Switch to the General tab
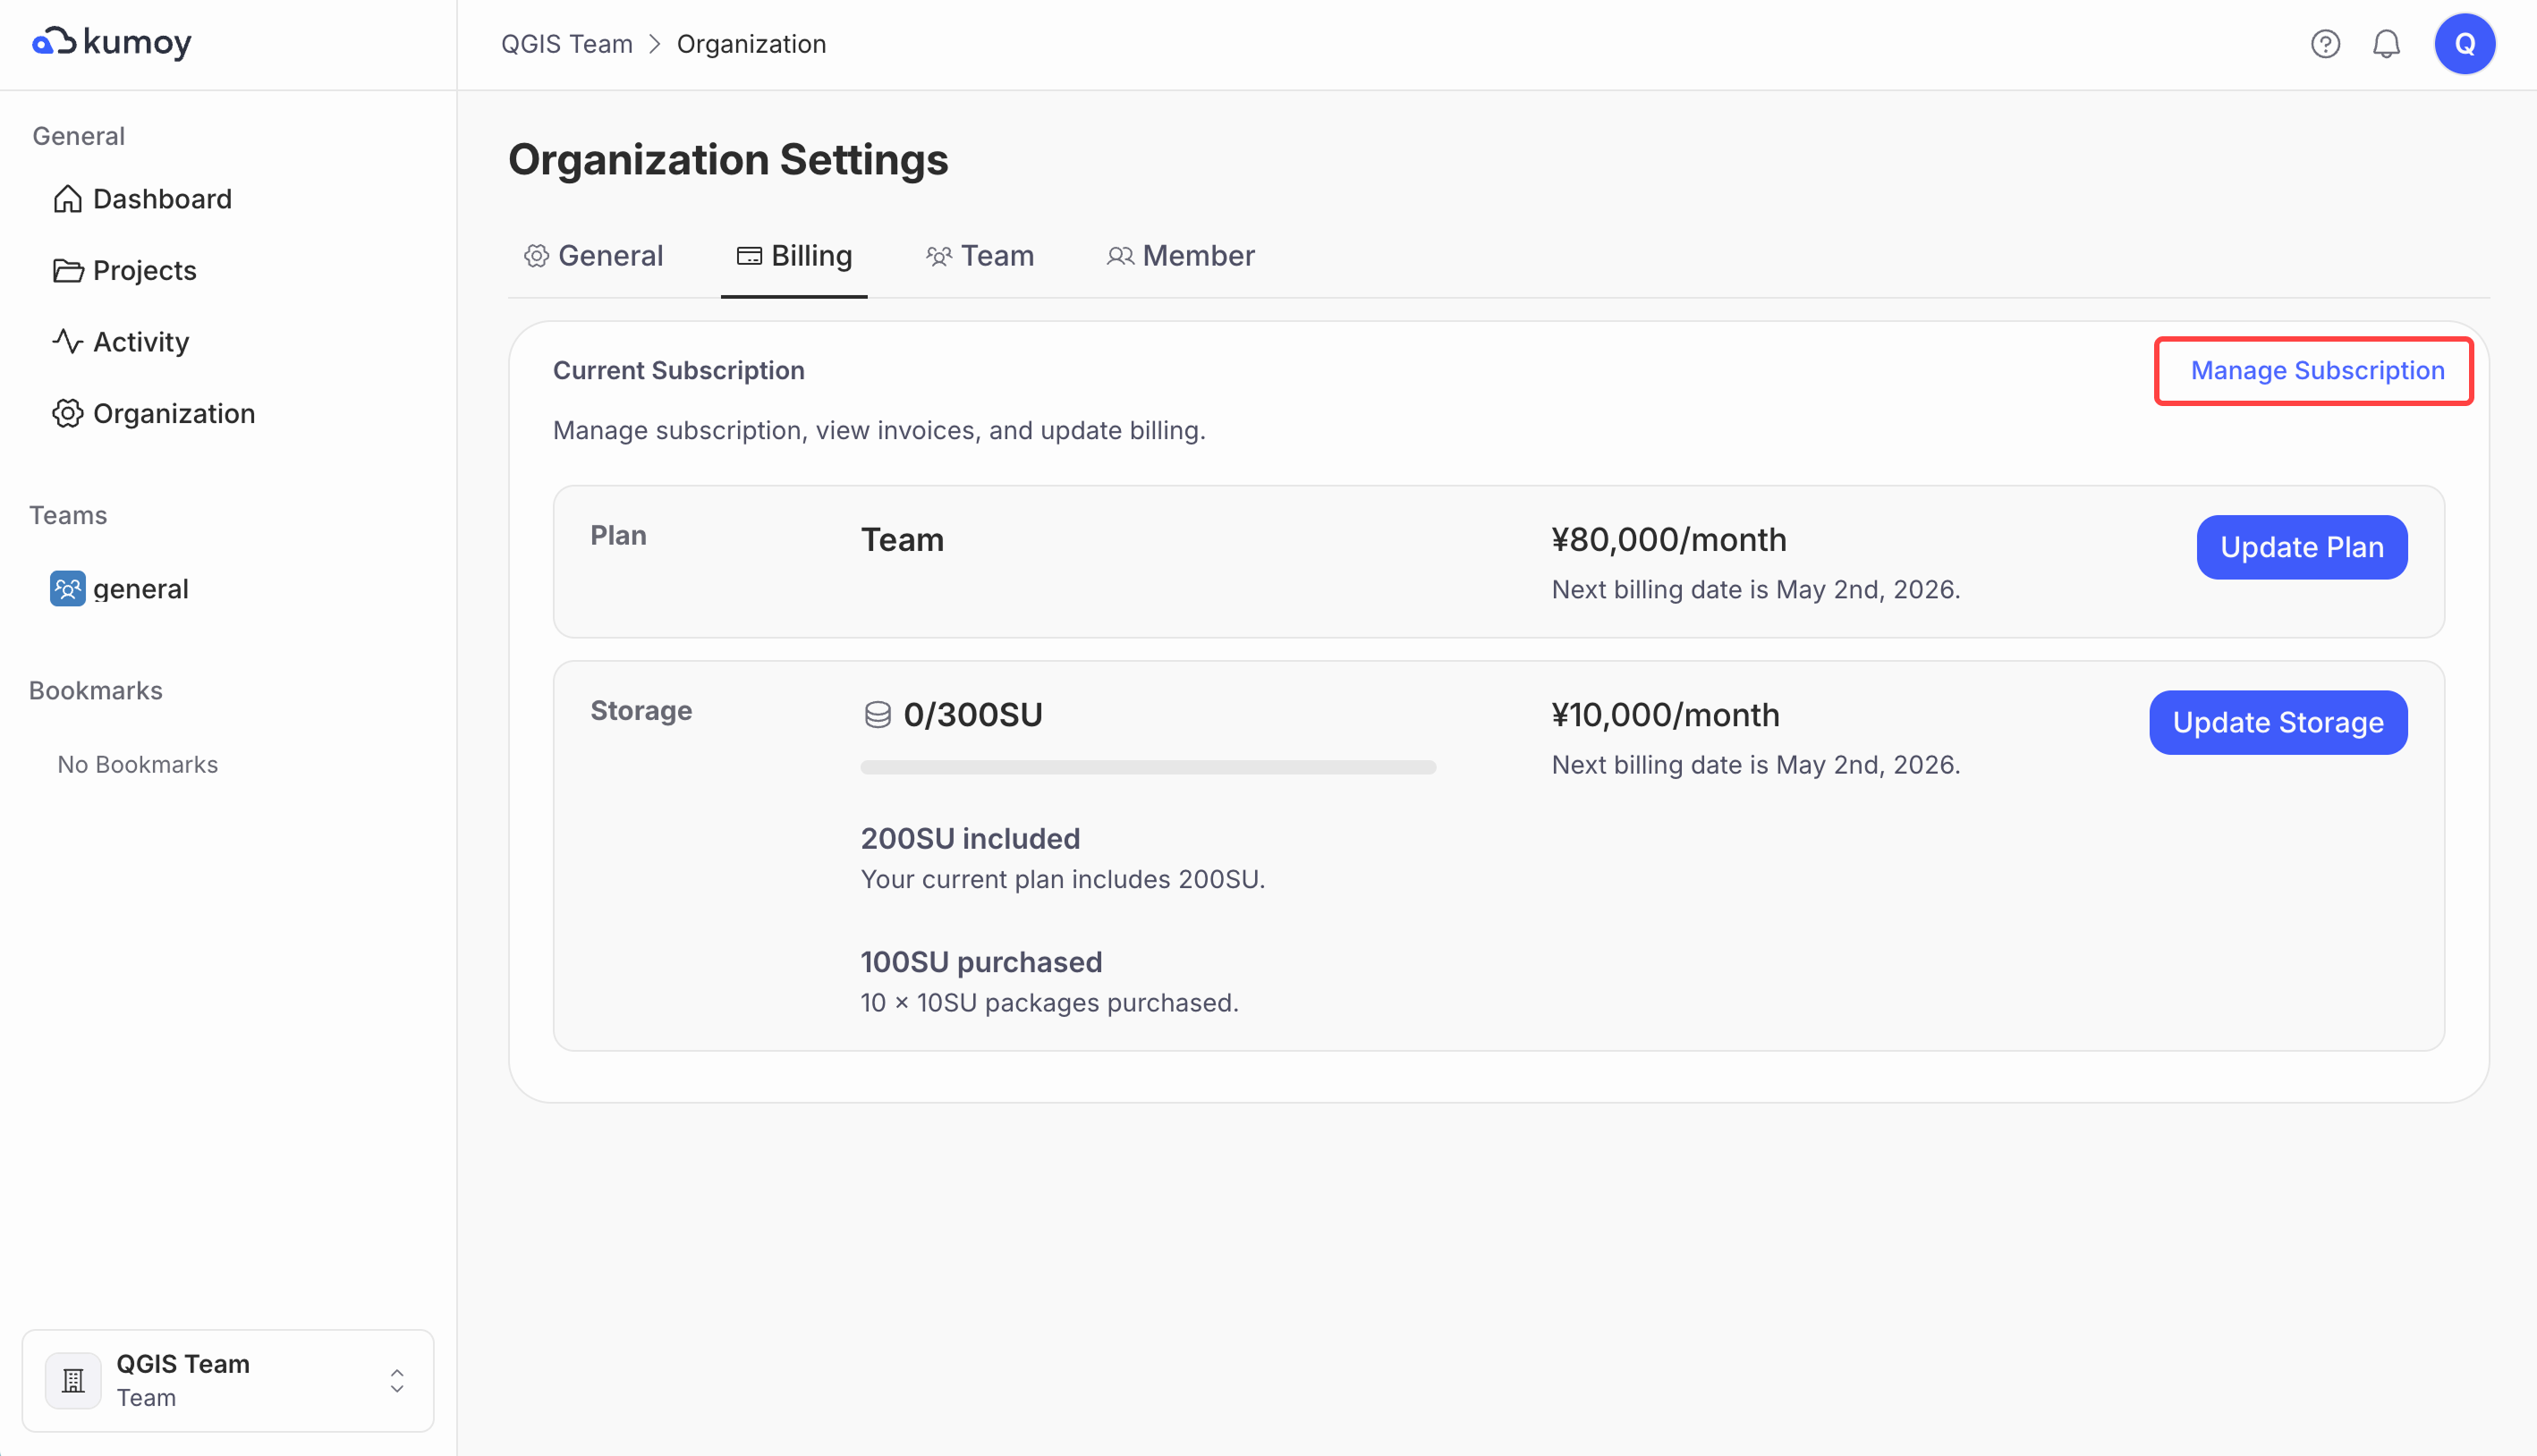This screenshot has height=1456, width=2537. (x=593, y=256)
